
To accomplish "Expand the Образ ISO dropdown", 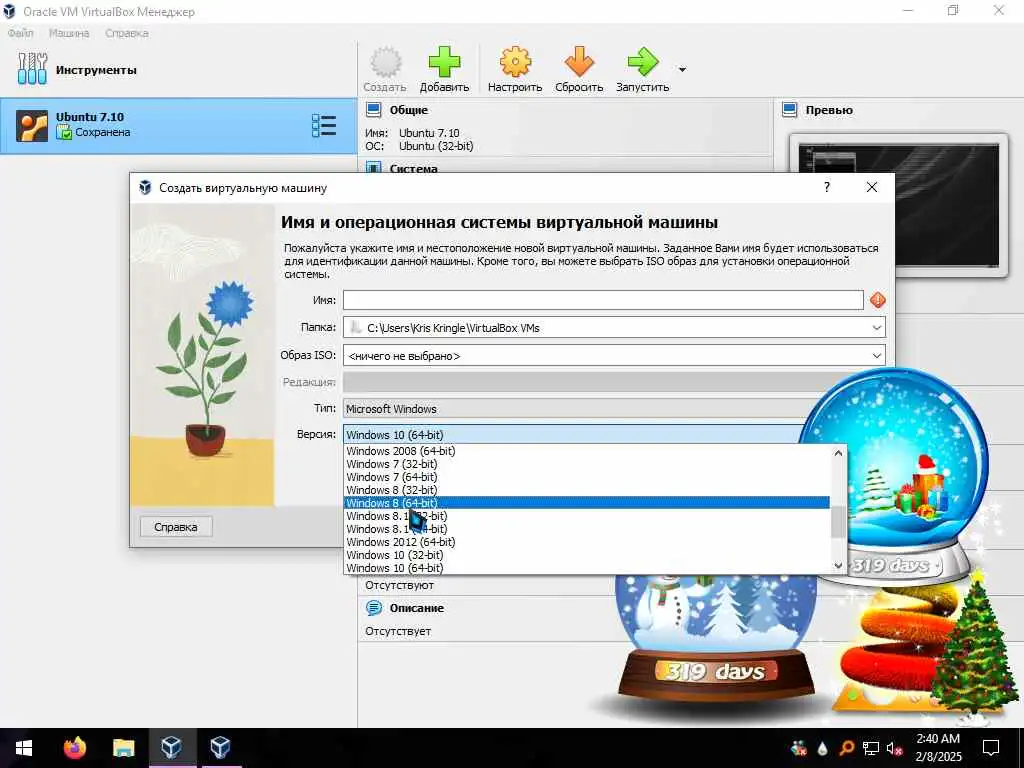I will 877,356.
